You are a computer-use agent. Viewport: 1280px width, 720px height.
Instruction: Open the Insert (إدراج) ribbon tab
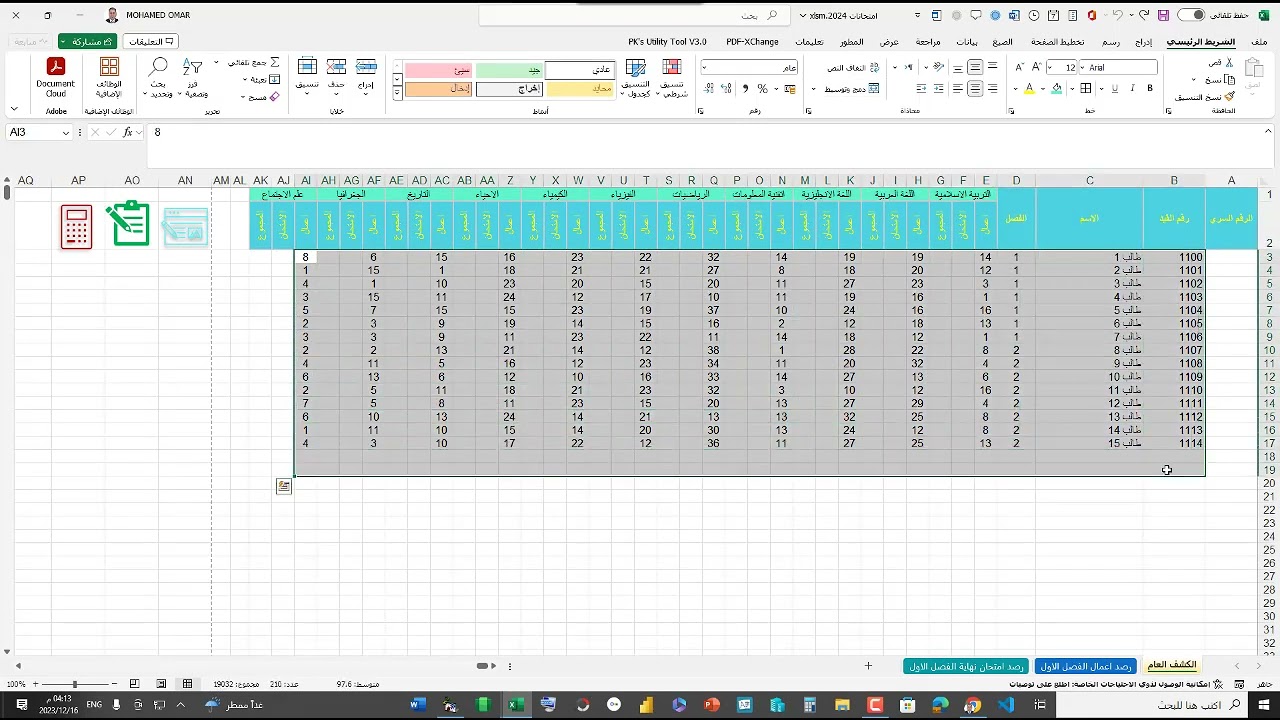pyautogui.click(x=1143, y=42)
